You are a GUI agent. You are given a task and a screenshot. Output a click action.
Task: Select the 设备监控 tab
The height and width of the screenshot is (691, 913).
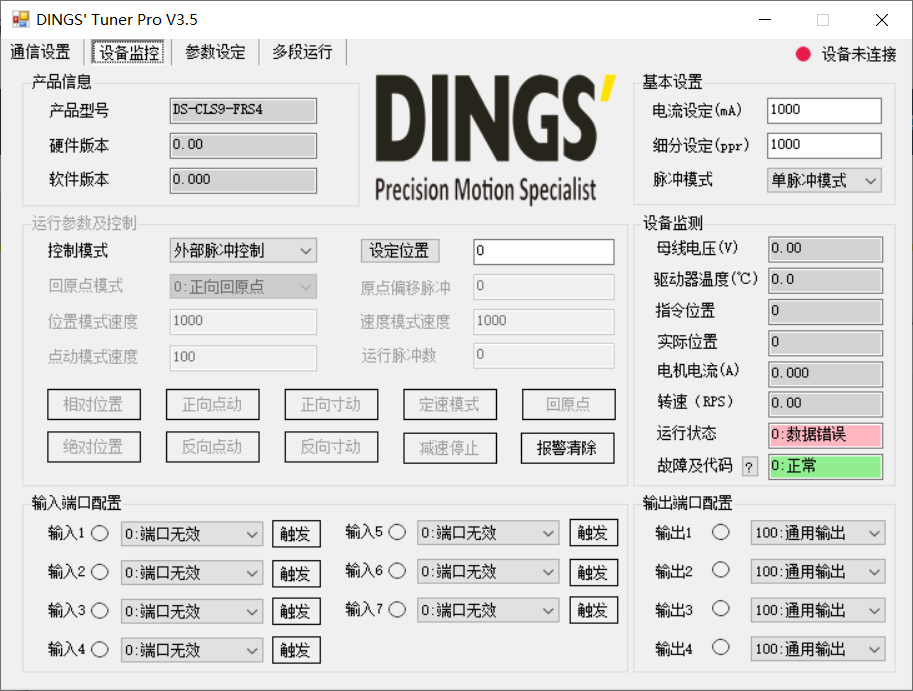click(x=129, y=52)
